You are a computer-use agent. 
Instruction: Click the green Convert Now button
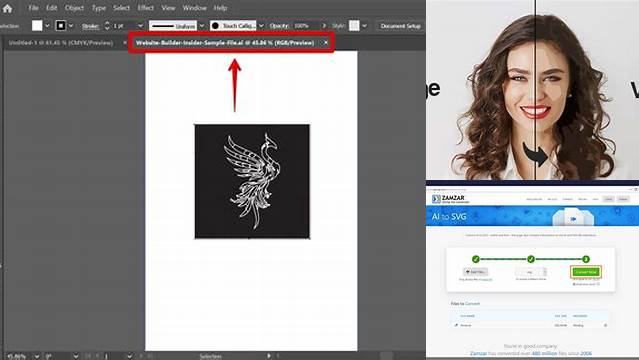(586, 272)
